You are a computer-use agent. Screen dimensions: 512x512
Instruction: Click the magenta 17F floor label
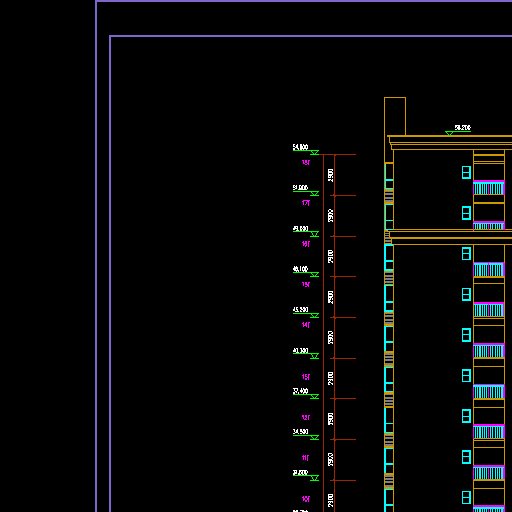tap(306, 203)
